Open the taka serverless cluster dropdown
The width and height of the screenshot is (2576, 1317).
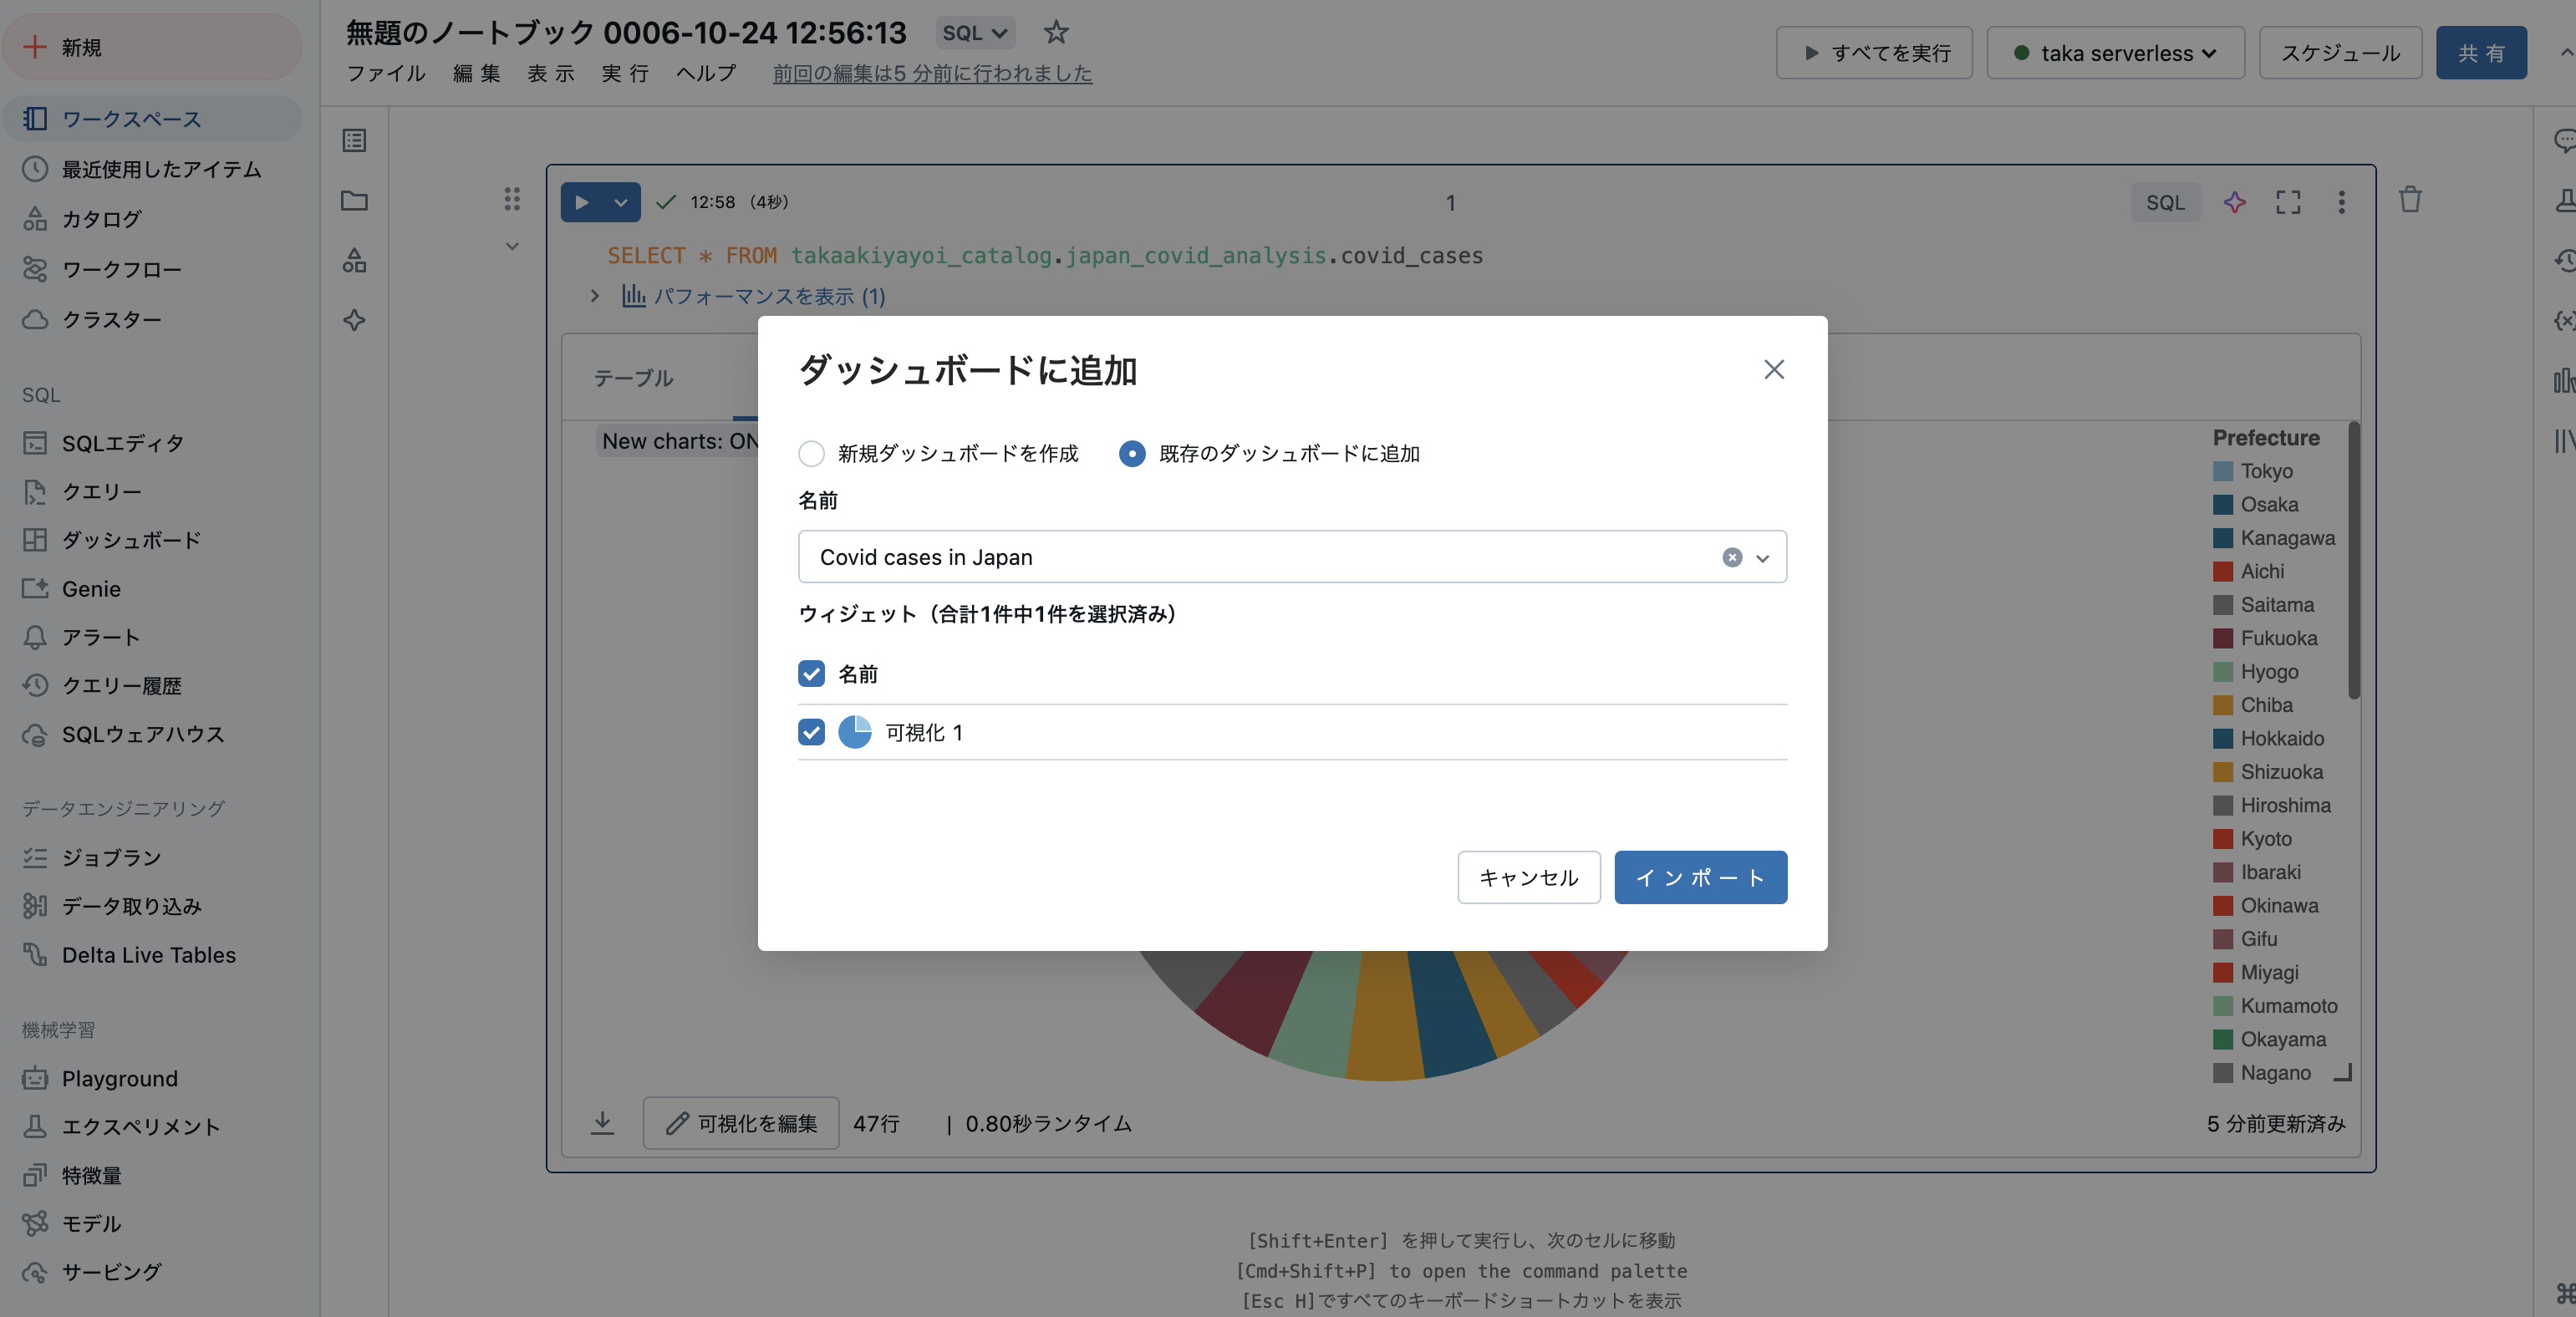point(2114,53)
